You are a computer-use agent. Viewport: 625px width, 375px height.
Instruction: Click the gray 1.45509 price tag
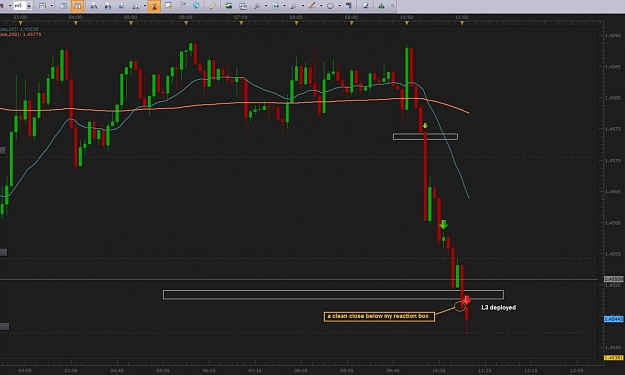tap(613, 279)
